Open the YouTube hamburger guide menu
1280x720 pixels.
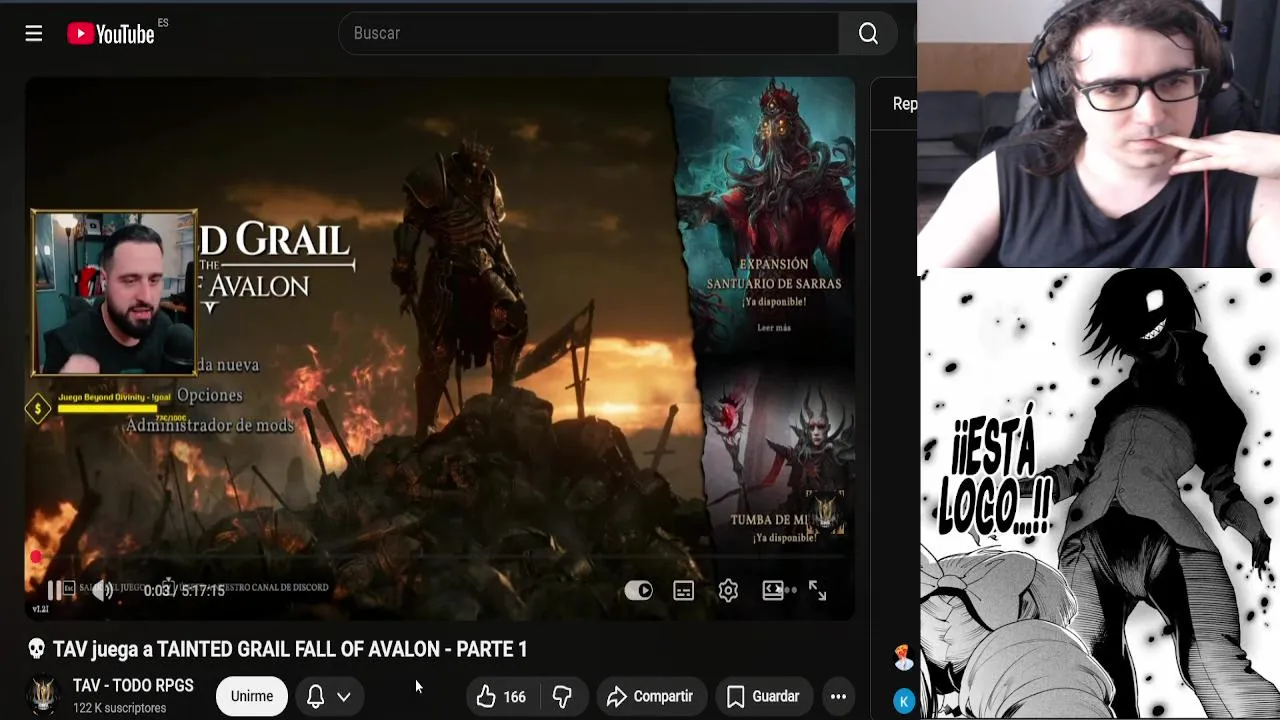point(34,34)
